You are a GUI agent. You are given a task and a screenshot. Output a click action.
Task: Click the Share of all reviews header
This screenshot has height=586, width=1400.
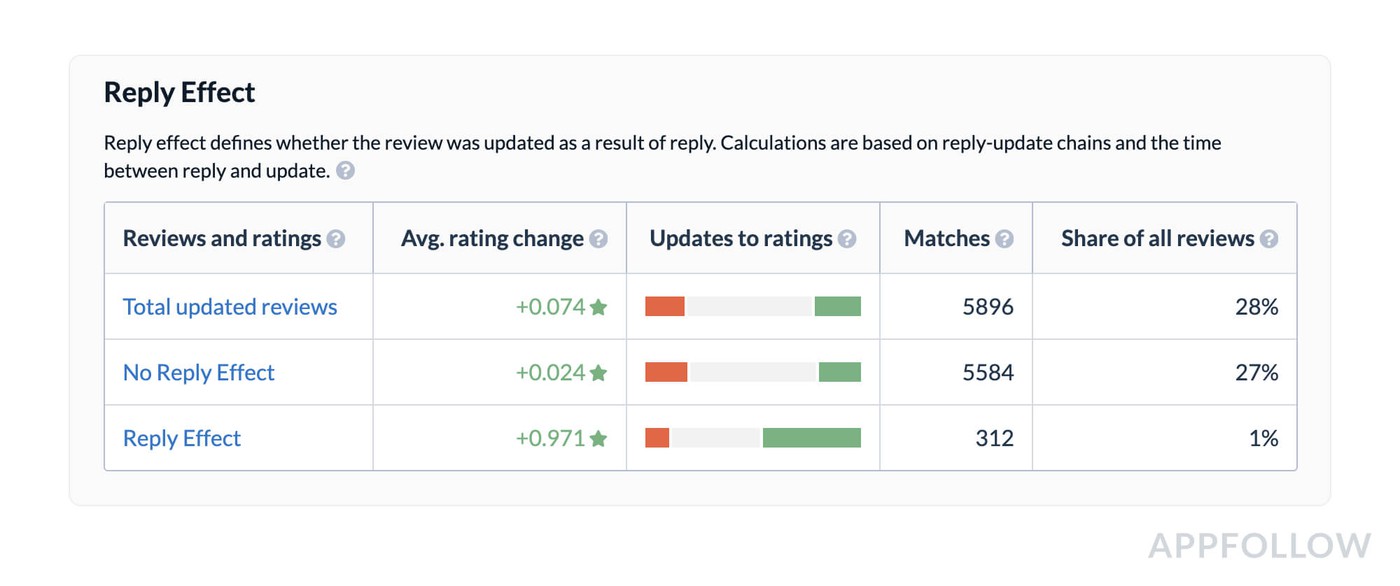point(1157,239)
